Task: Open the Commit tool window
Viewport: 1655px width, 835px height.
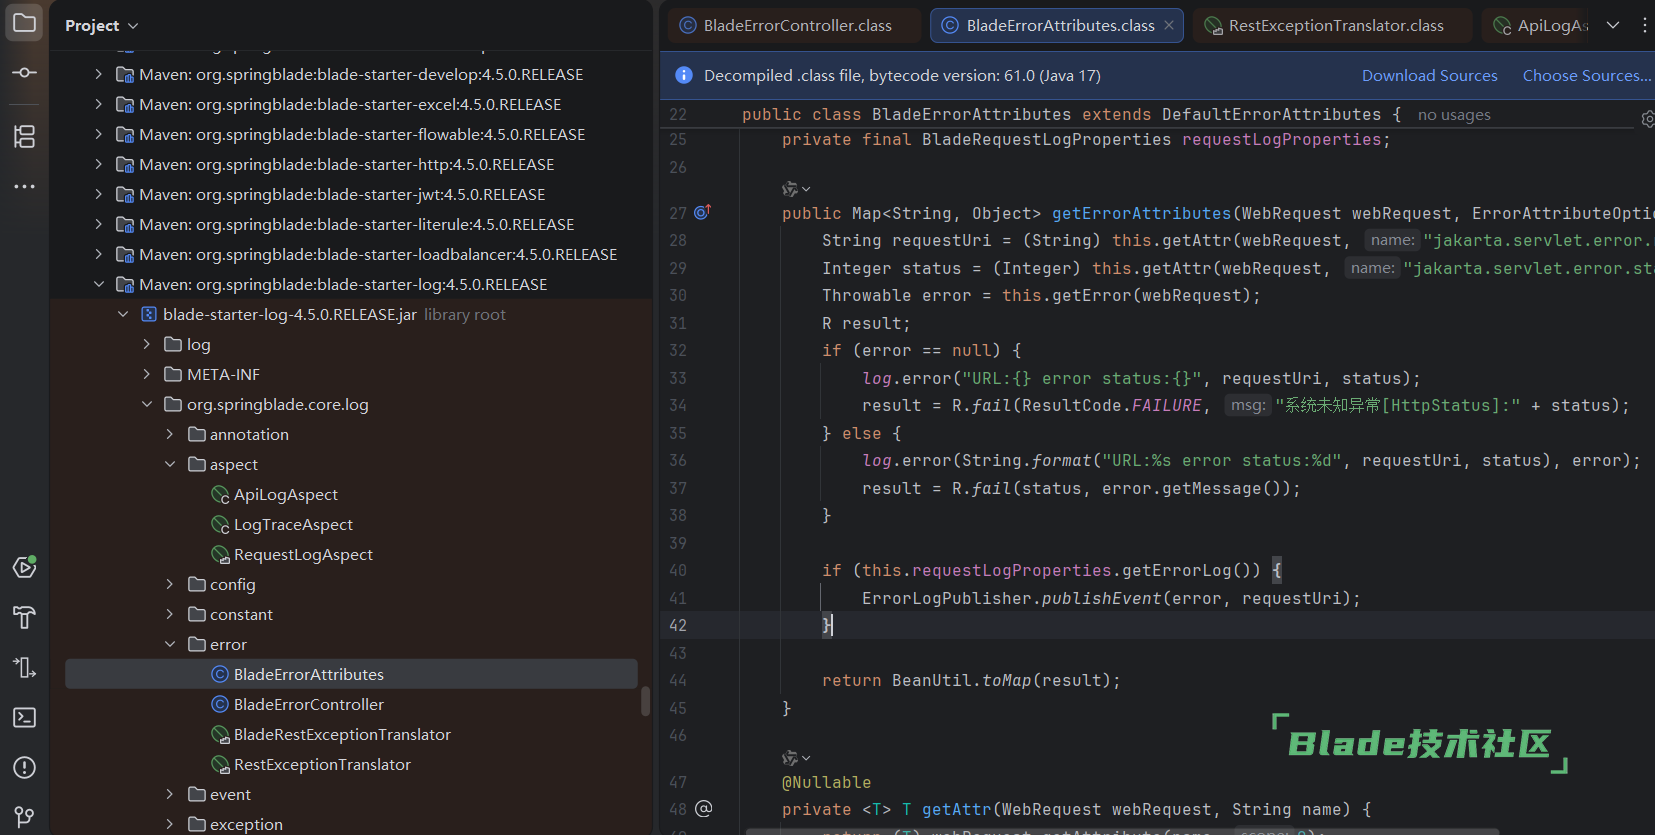Action: click(24, 73)
